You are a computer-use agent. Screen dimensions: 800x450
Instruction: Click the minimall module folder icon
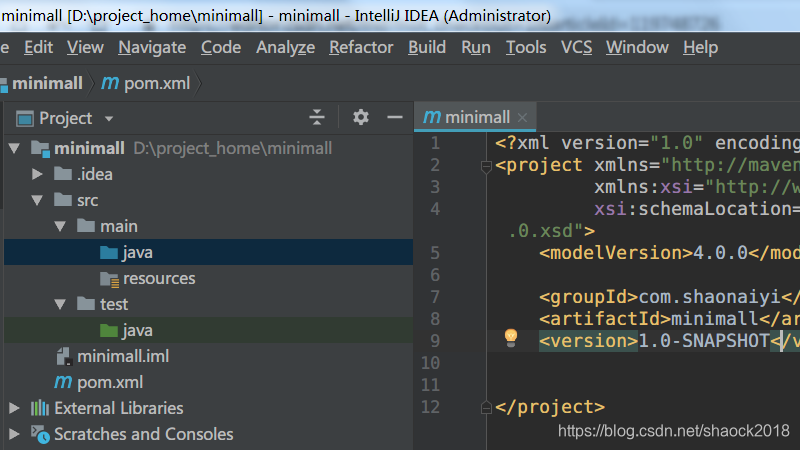coord(40,148)
